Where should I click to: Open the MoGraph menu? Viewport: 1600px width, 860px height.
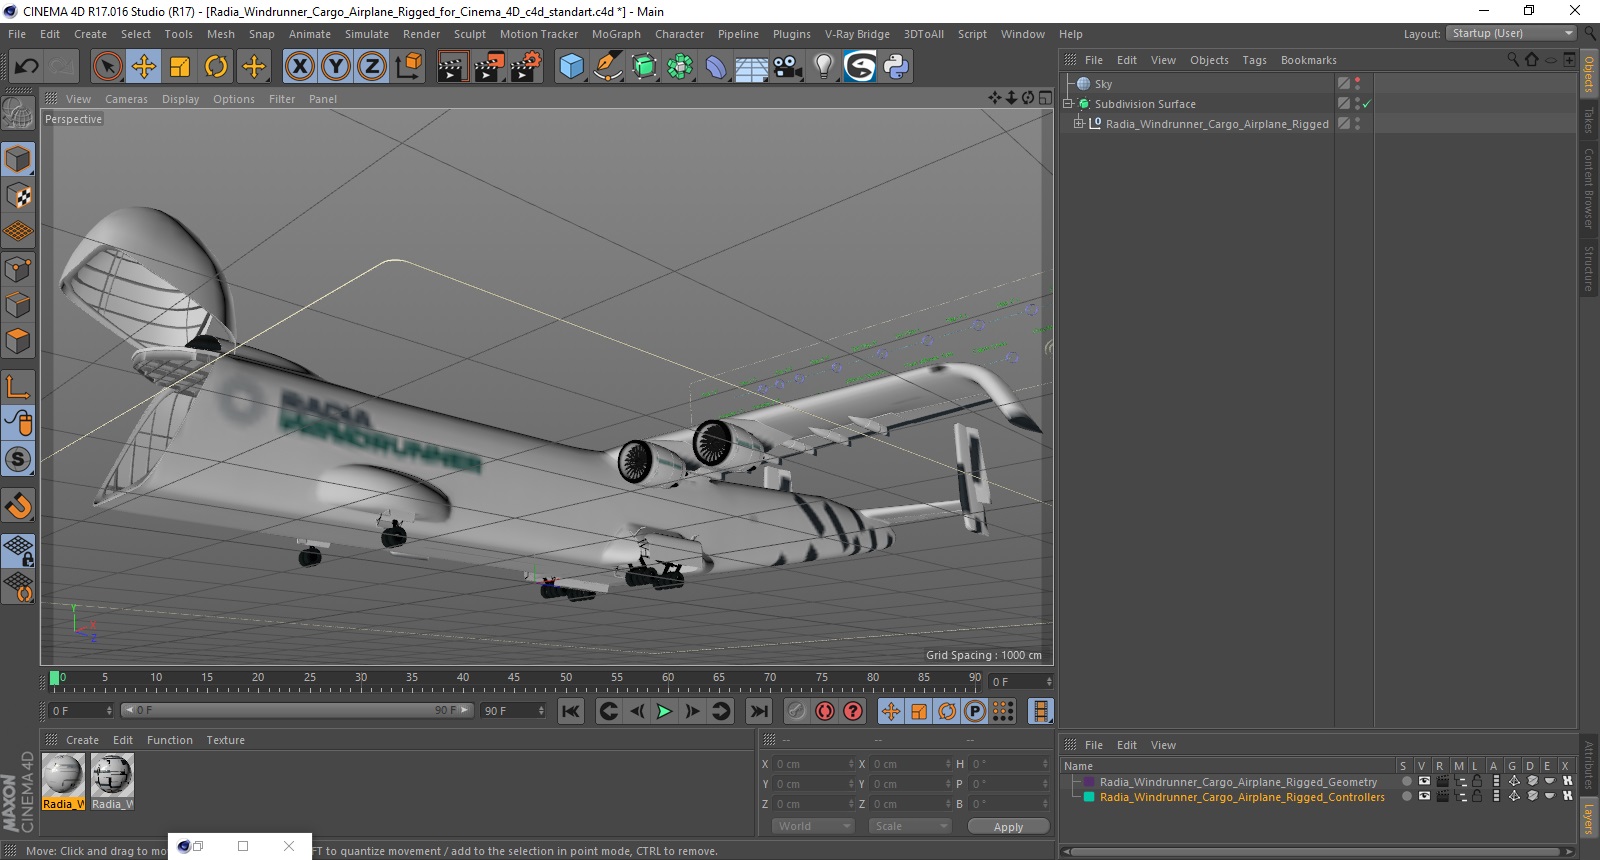616,34
